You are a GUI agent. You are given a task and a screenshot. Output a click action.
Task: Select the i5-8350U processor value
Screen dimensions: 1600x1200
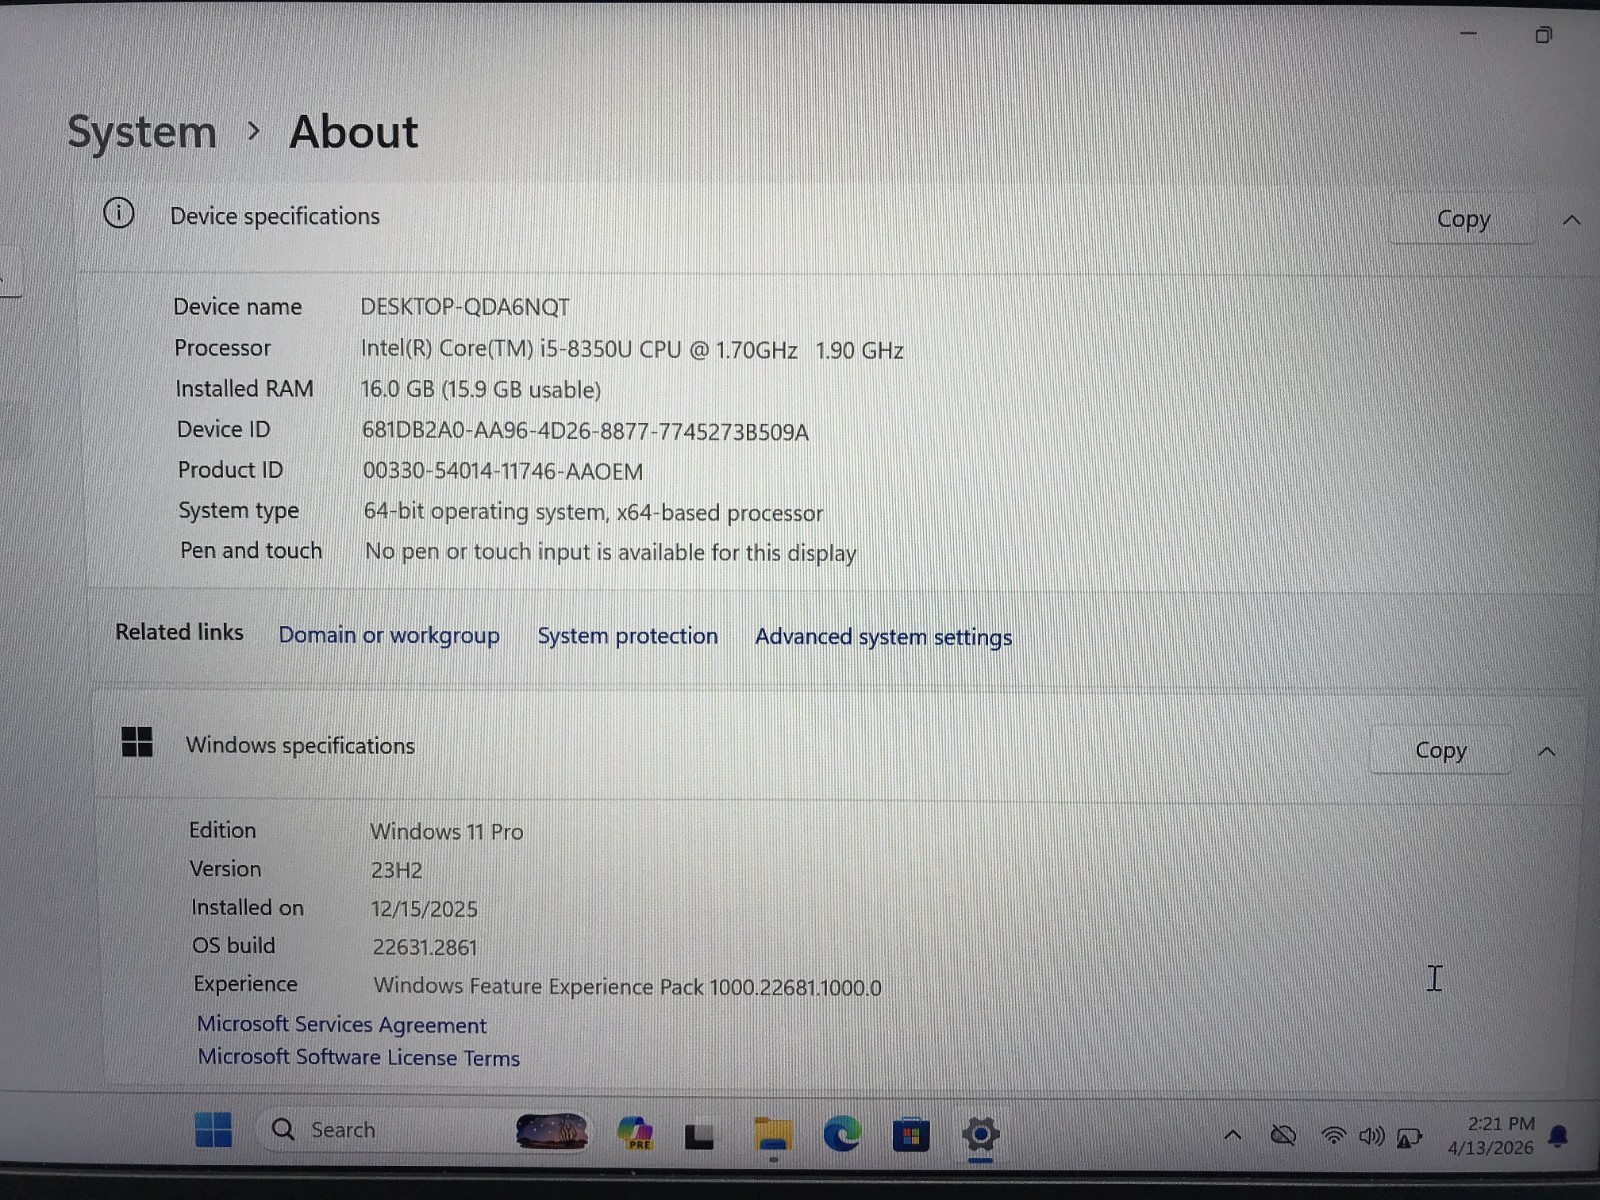(632, 350)
